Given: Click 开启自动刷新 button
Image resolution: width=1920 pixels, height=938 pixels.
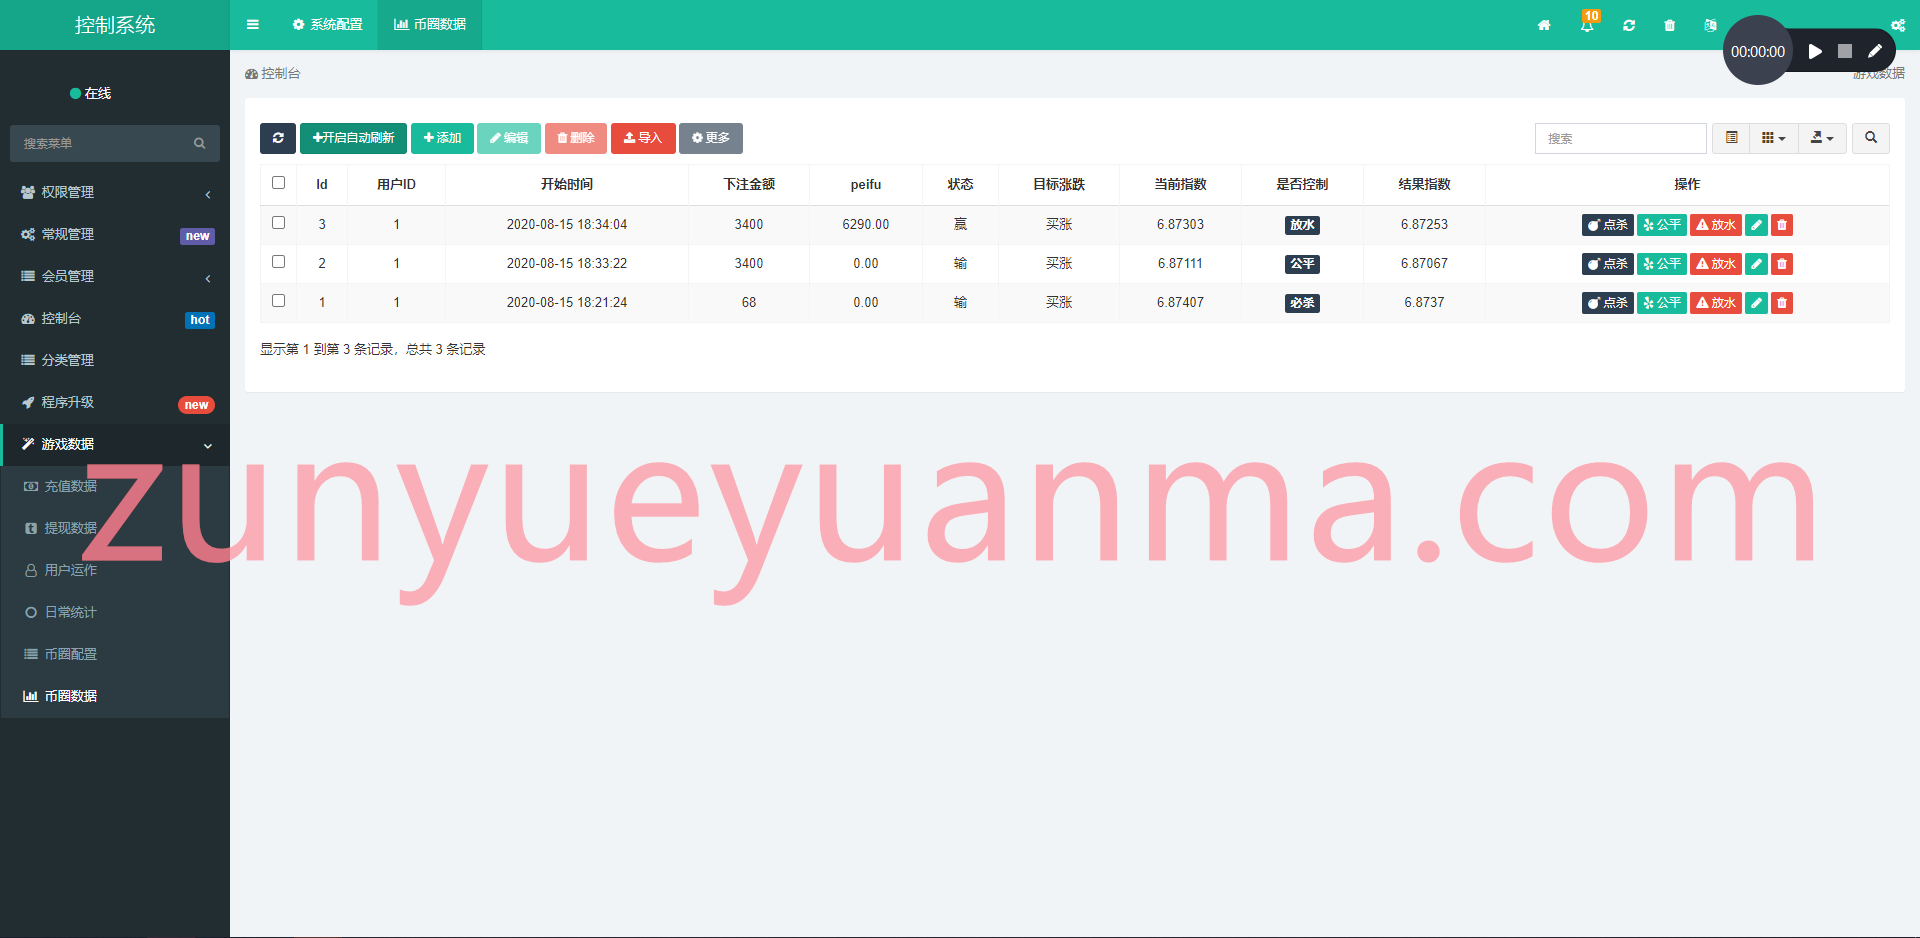Looking at the screenshot, I should point(353,138).
